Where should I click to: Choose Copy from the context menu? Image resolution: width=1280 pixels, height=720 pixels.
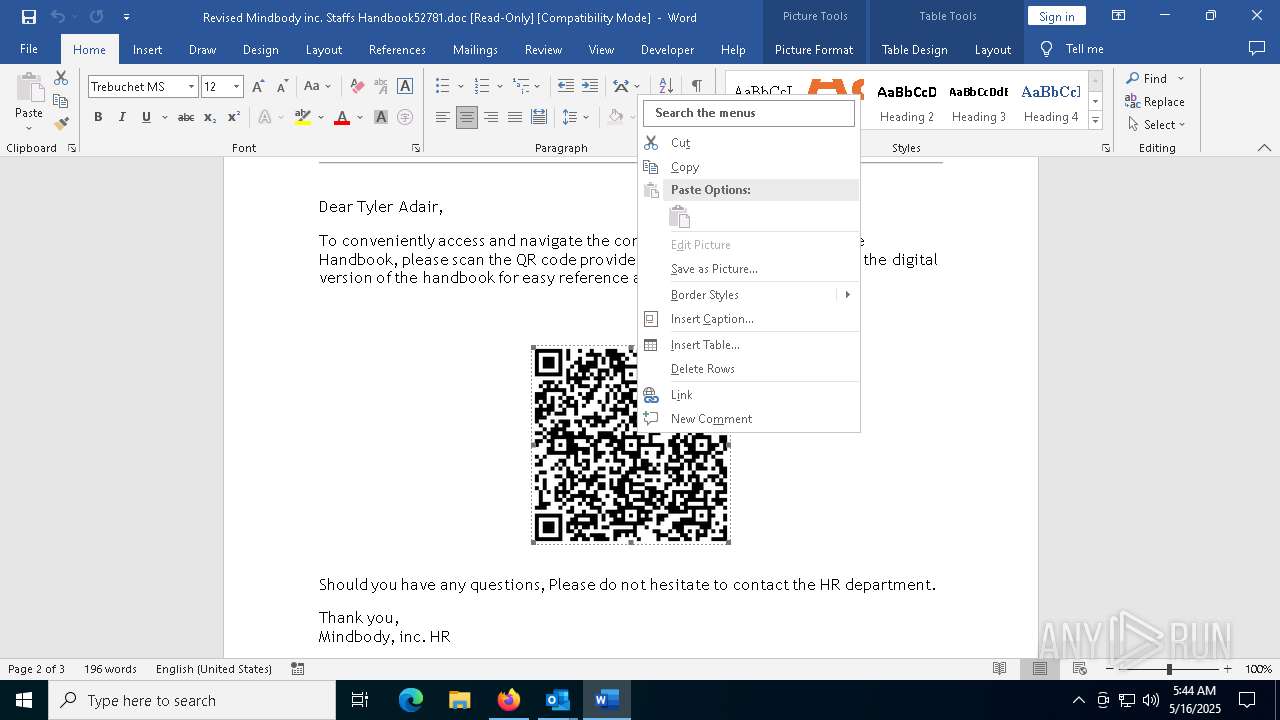(749, 167)
